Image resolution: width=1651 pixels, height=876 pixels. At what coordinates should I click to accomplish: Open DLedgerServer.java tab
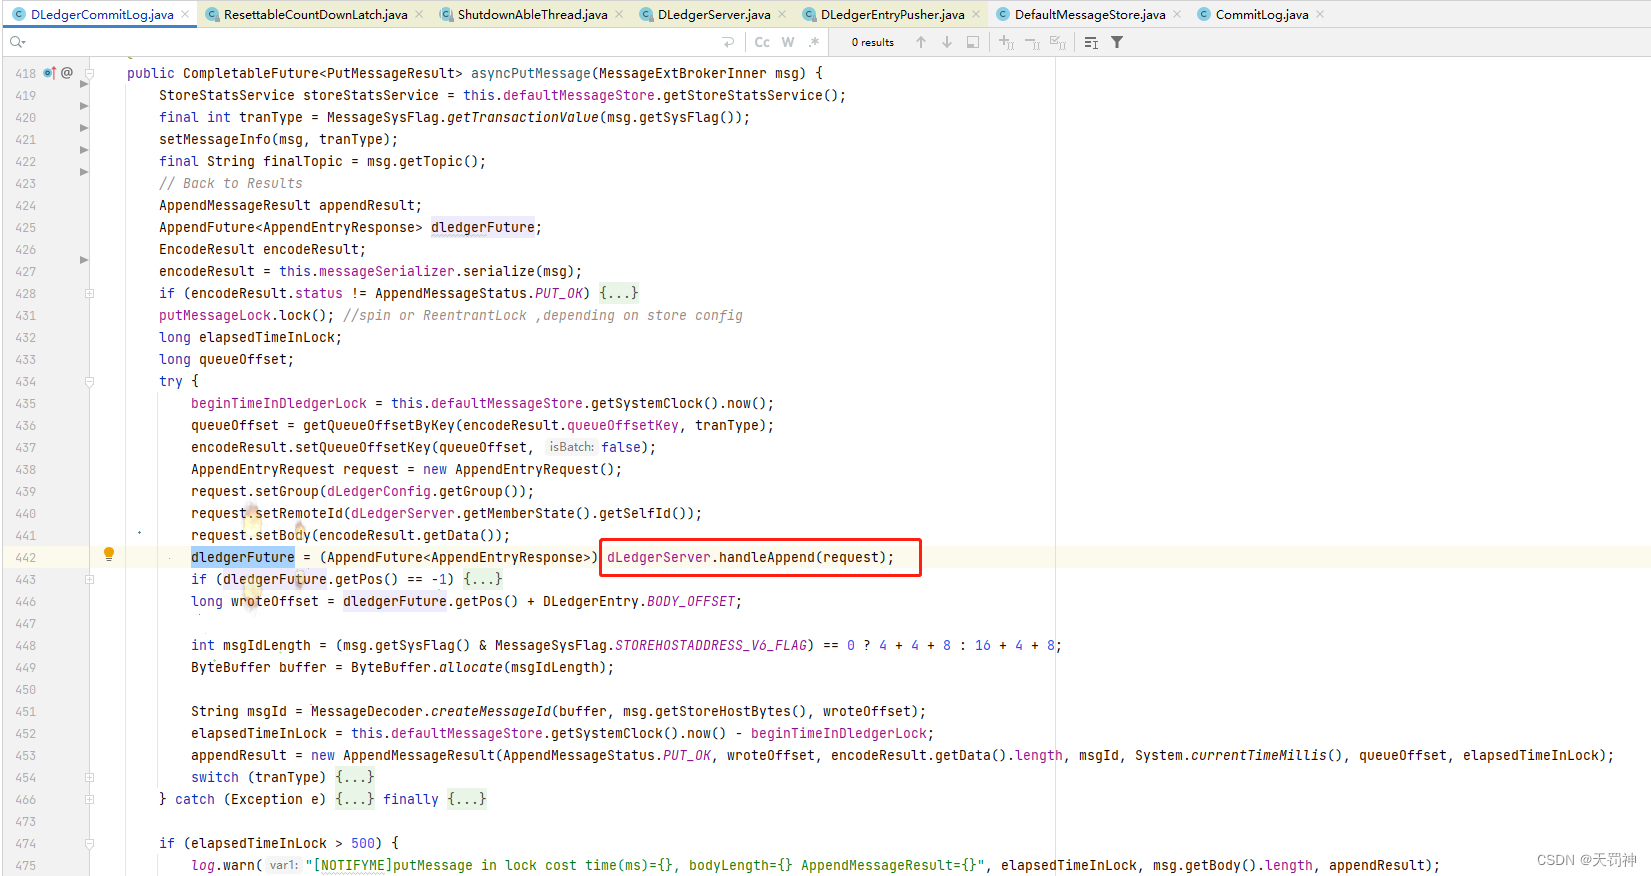pyautogui.click(x=714, y=14)
